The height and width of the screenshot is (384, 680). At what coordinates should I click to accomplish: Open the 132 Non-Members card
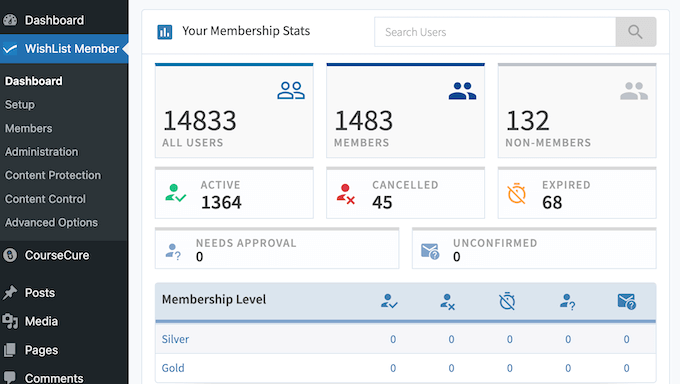577,111
